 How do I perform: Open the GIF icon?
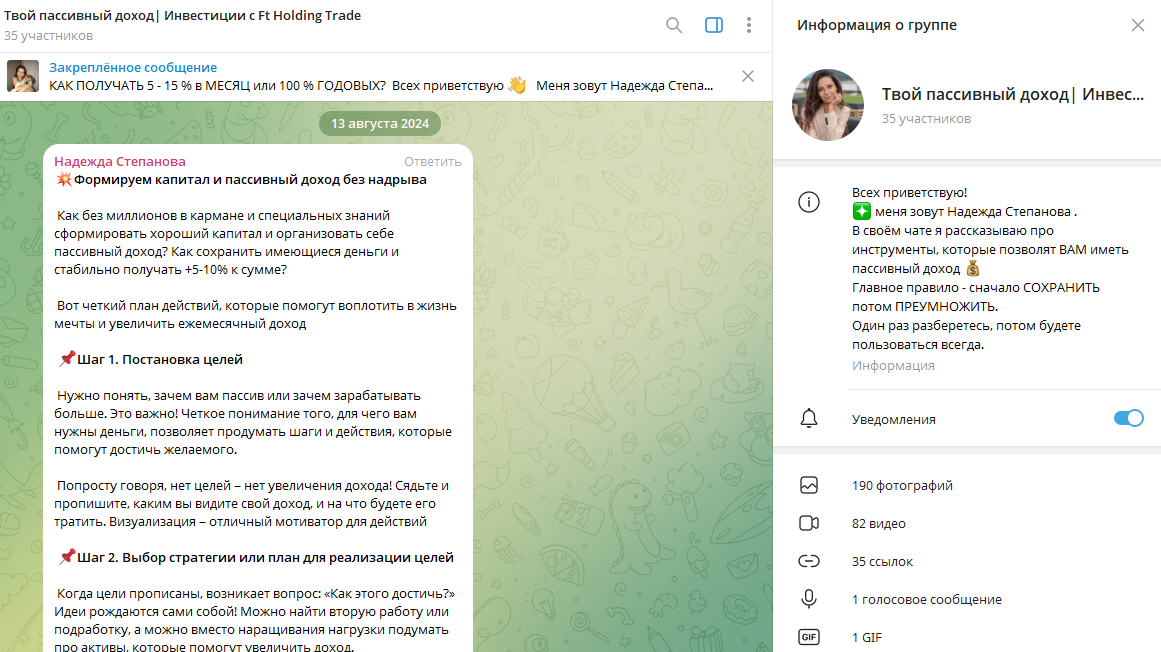click(809, 637)
